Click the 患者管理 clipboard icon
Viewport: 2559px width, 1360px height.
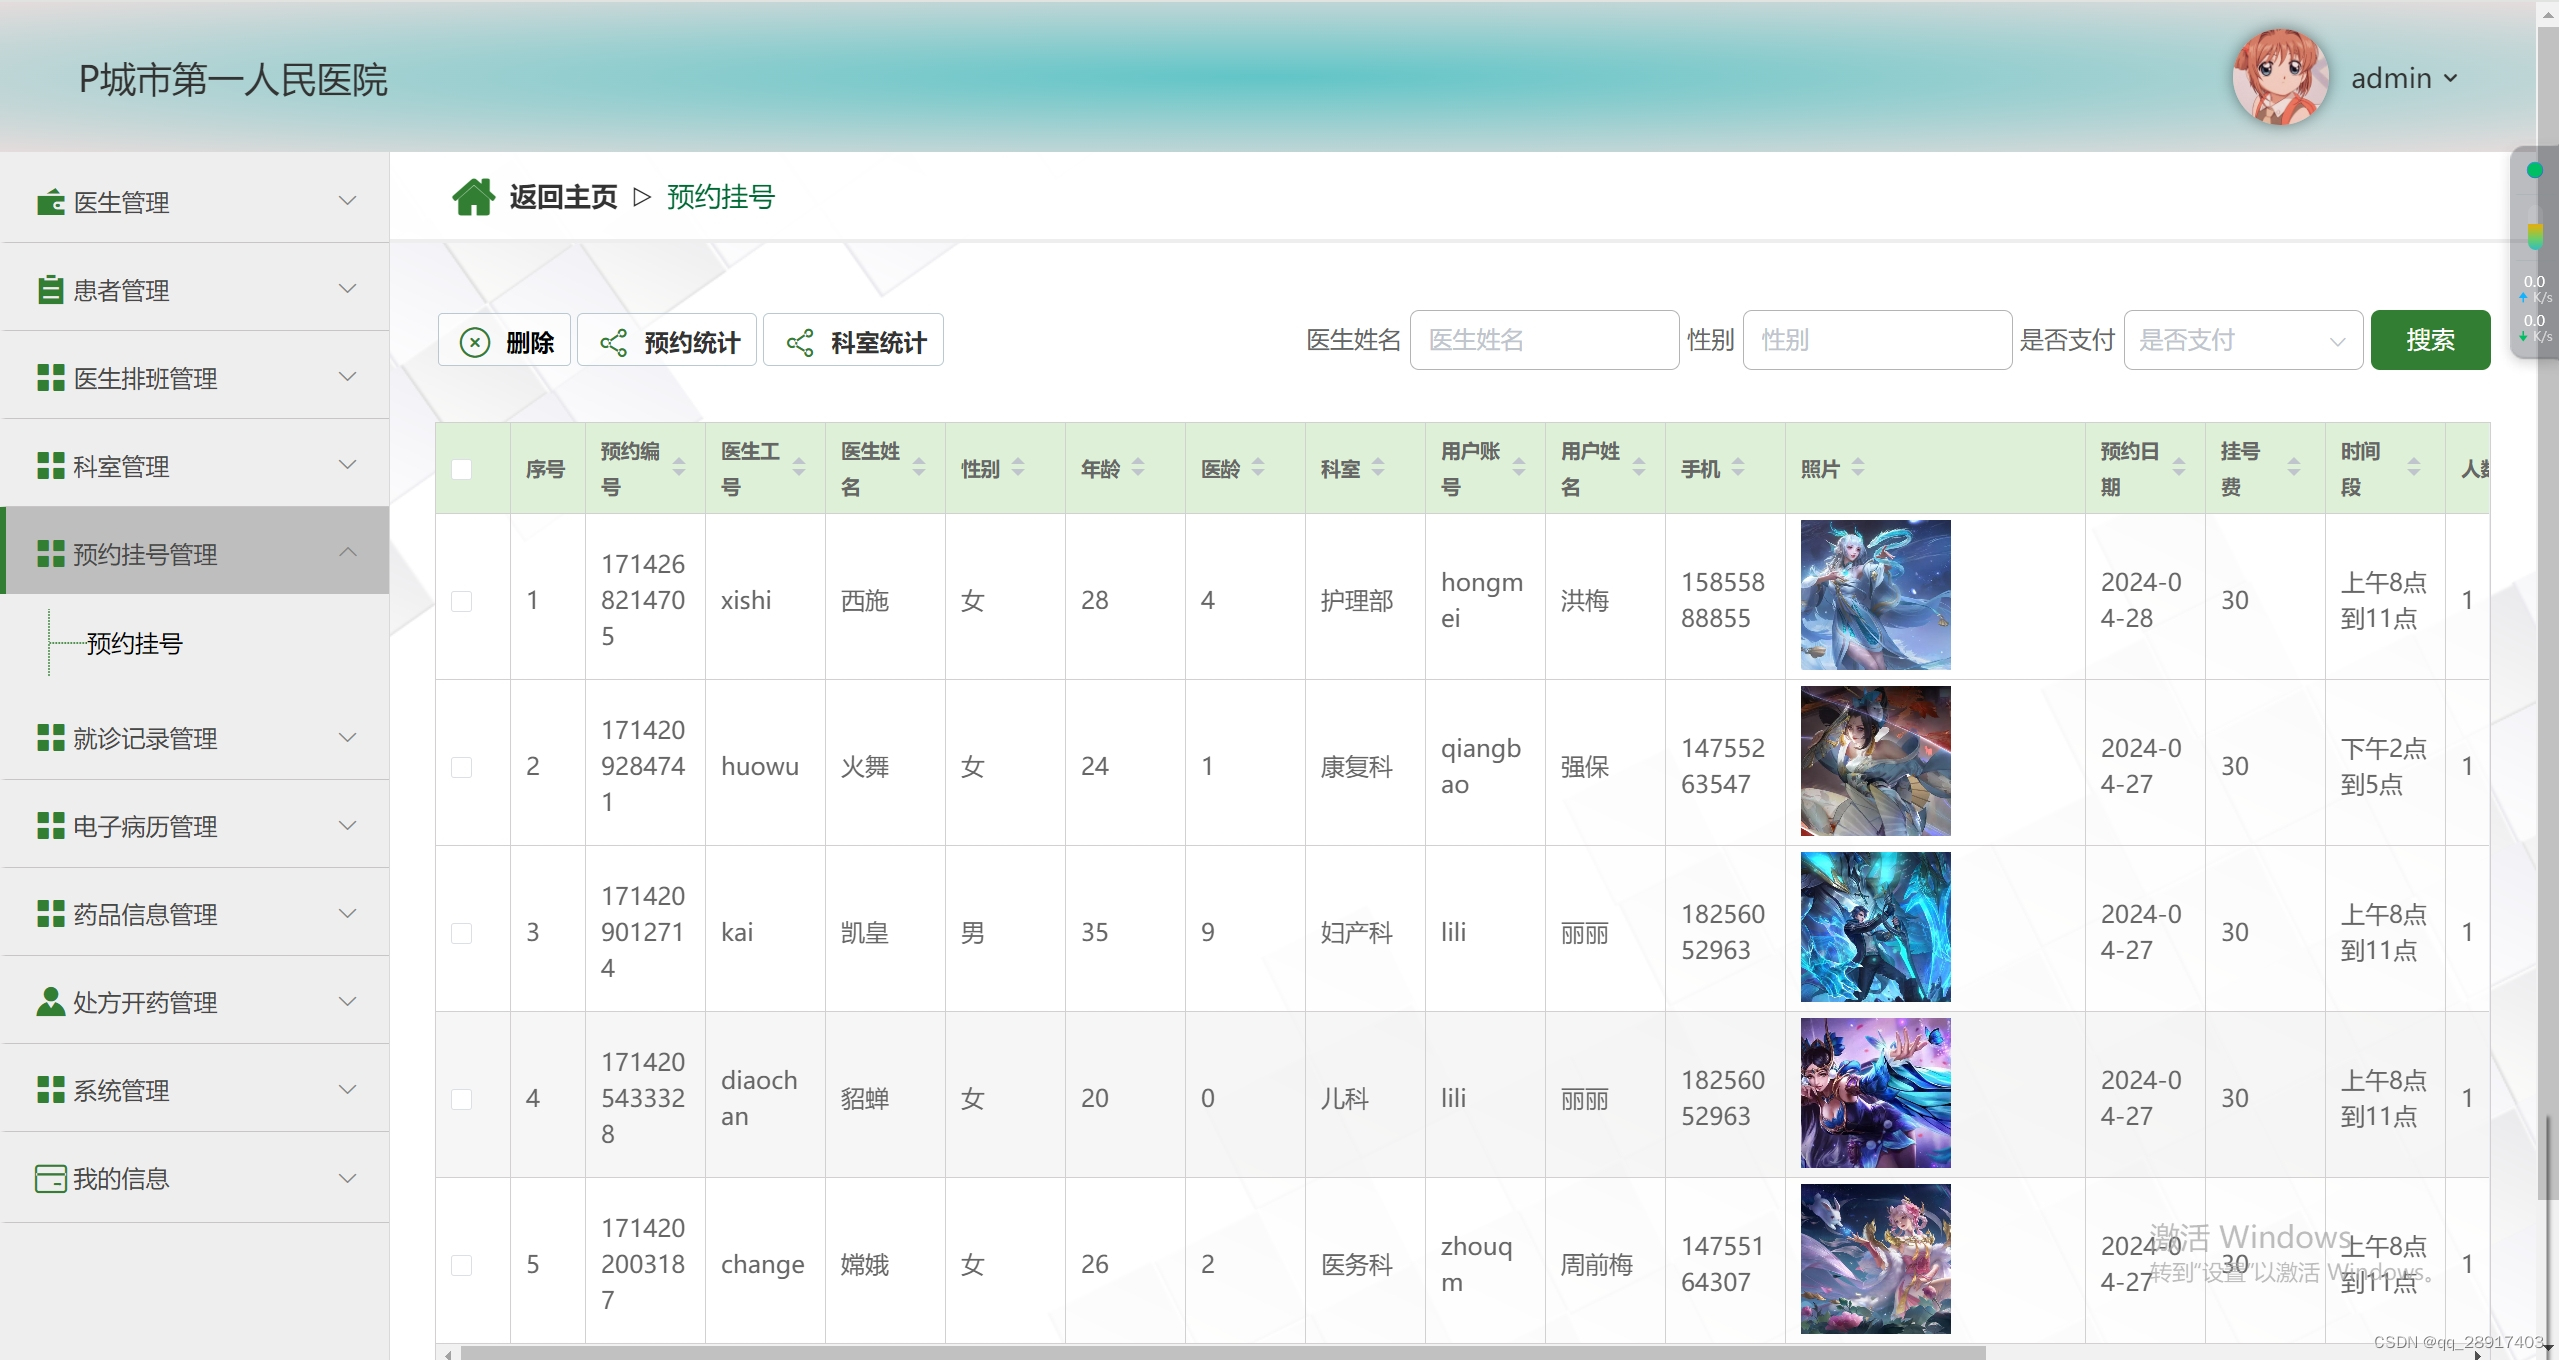click(50, 290)
